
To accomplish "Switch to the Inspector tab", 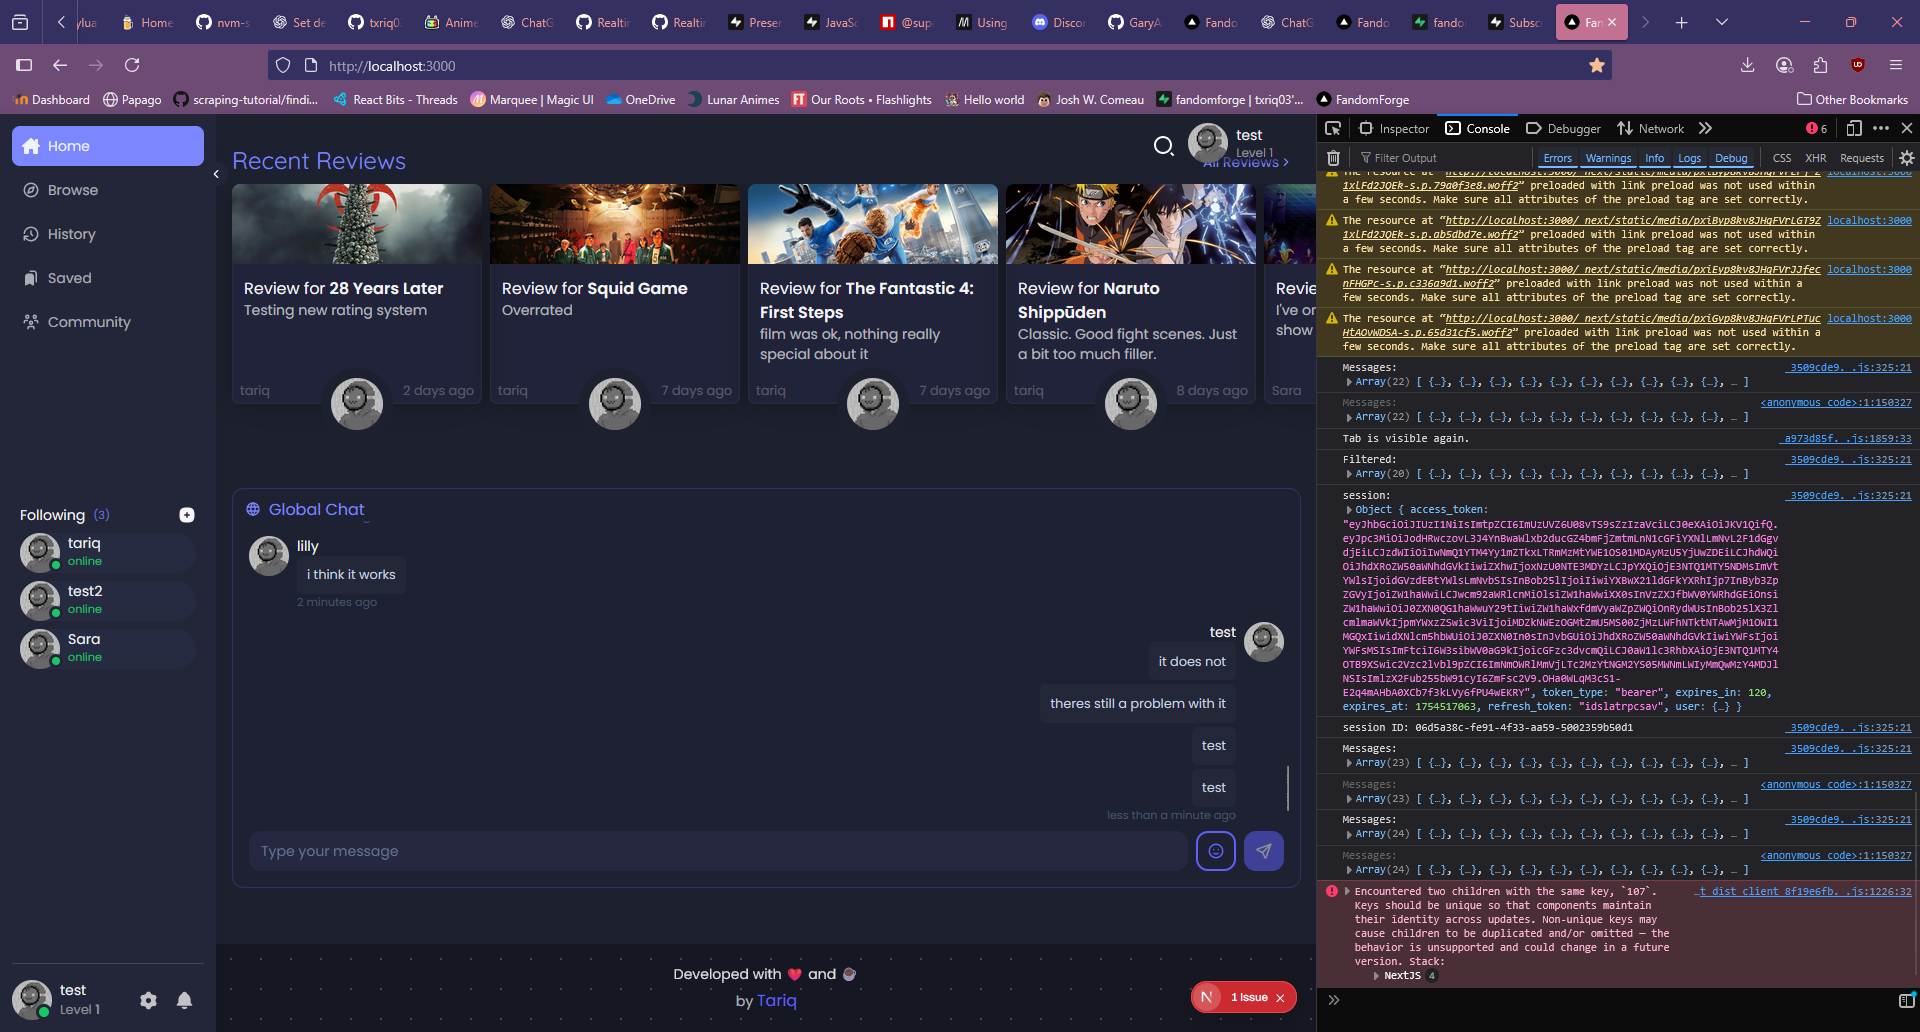I will click(x=1395, y=128).
